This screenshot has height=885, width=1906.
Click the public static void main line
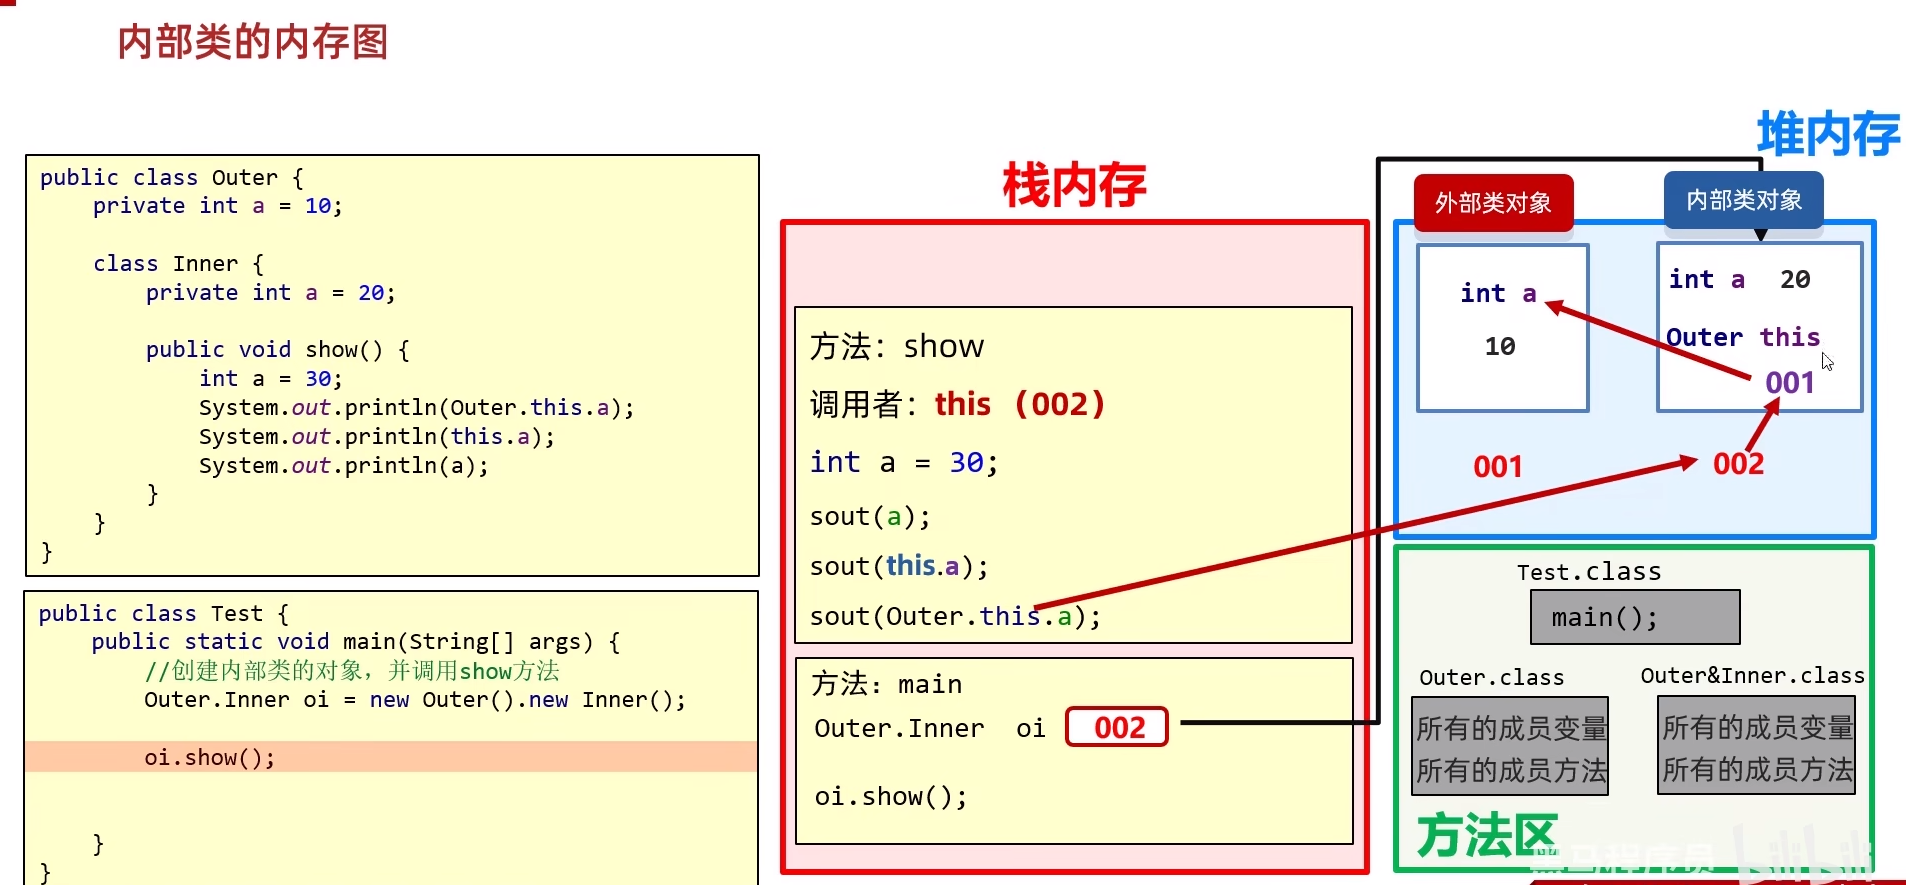pos(356,642)
